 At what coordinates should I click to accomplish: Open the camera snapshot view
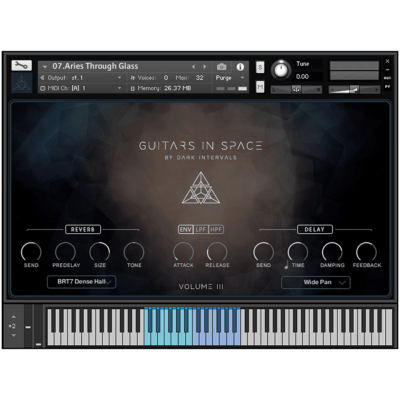click(x=221, y=67)
